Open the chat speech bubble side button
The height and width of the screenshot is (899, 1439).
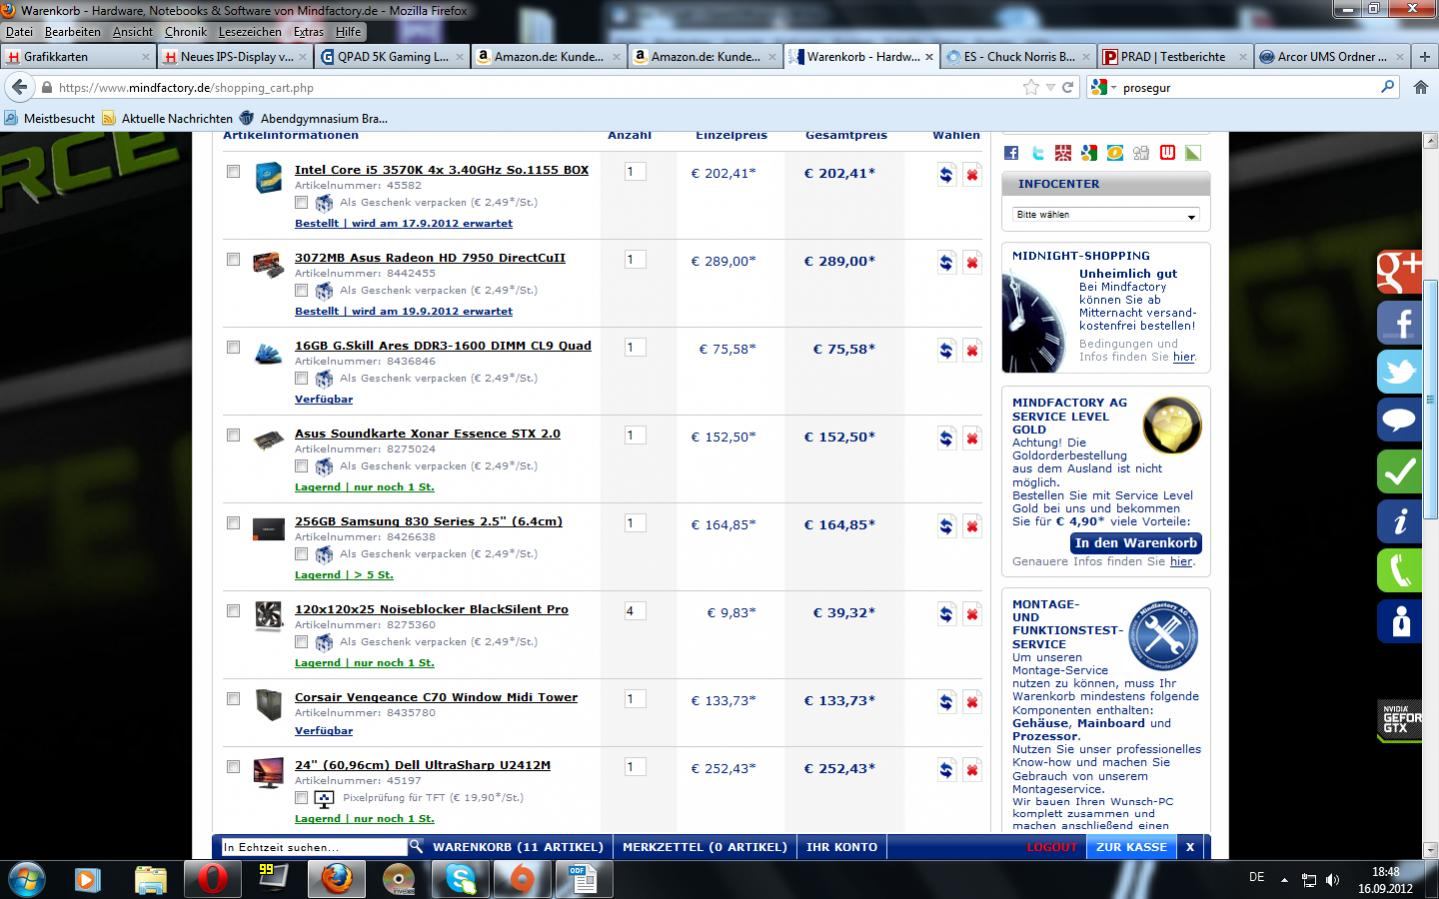click(1399, 421)
